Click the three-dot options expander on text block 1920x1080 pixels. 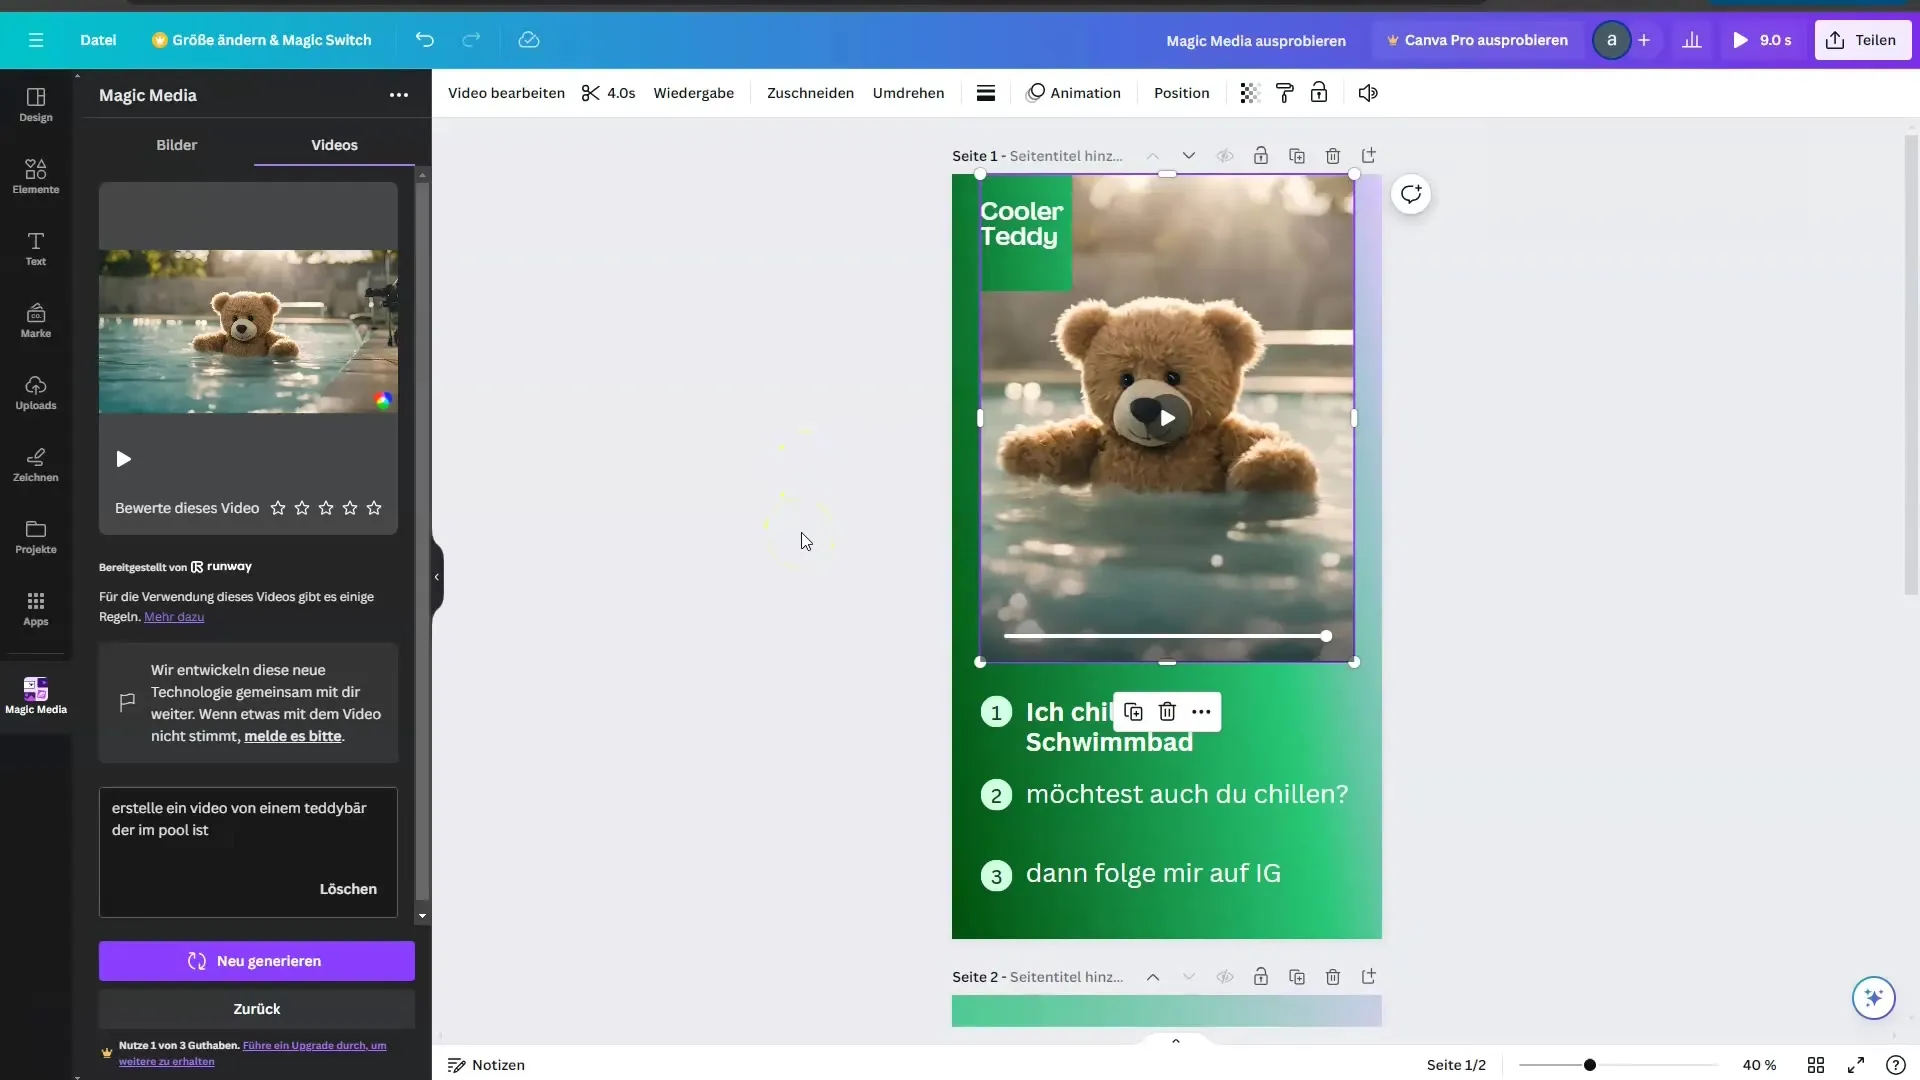[1200, 712]
